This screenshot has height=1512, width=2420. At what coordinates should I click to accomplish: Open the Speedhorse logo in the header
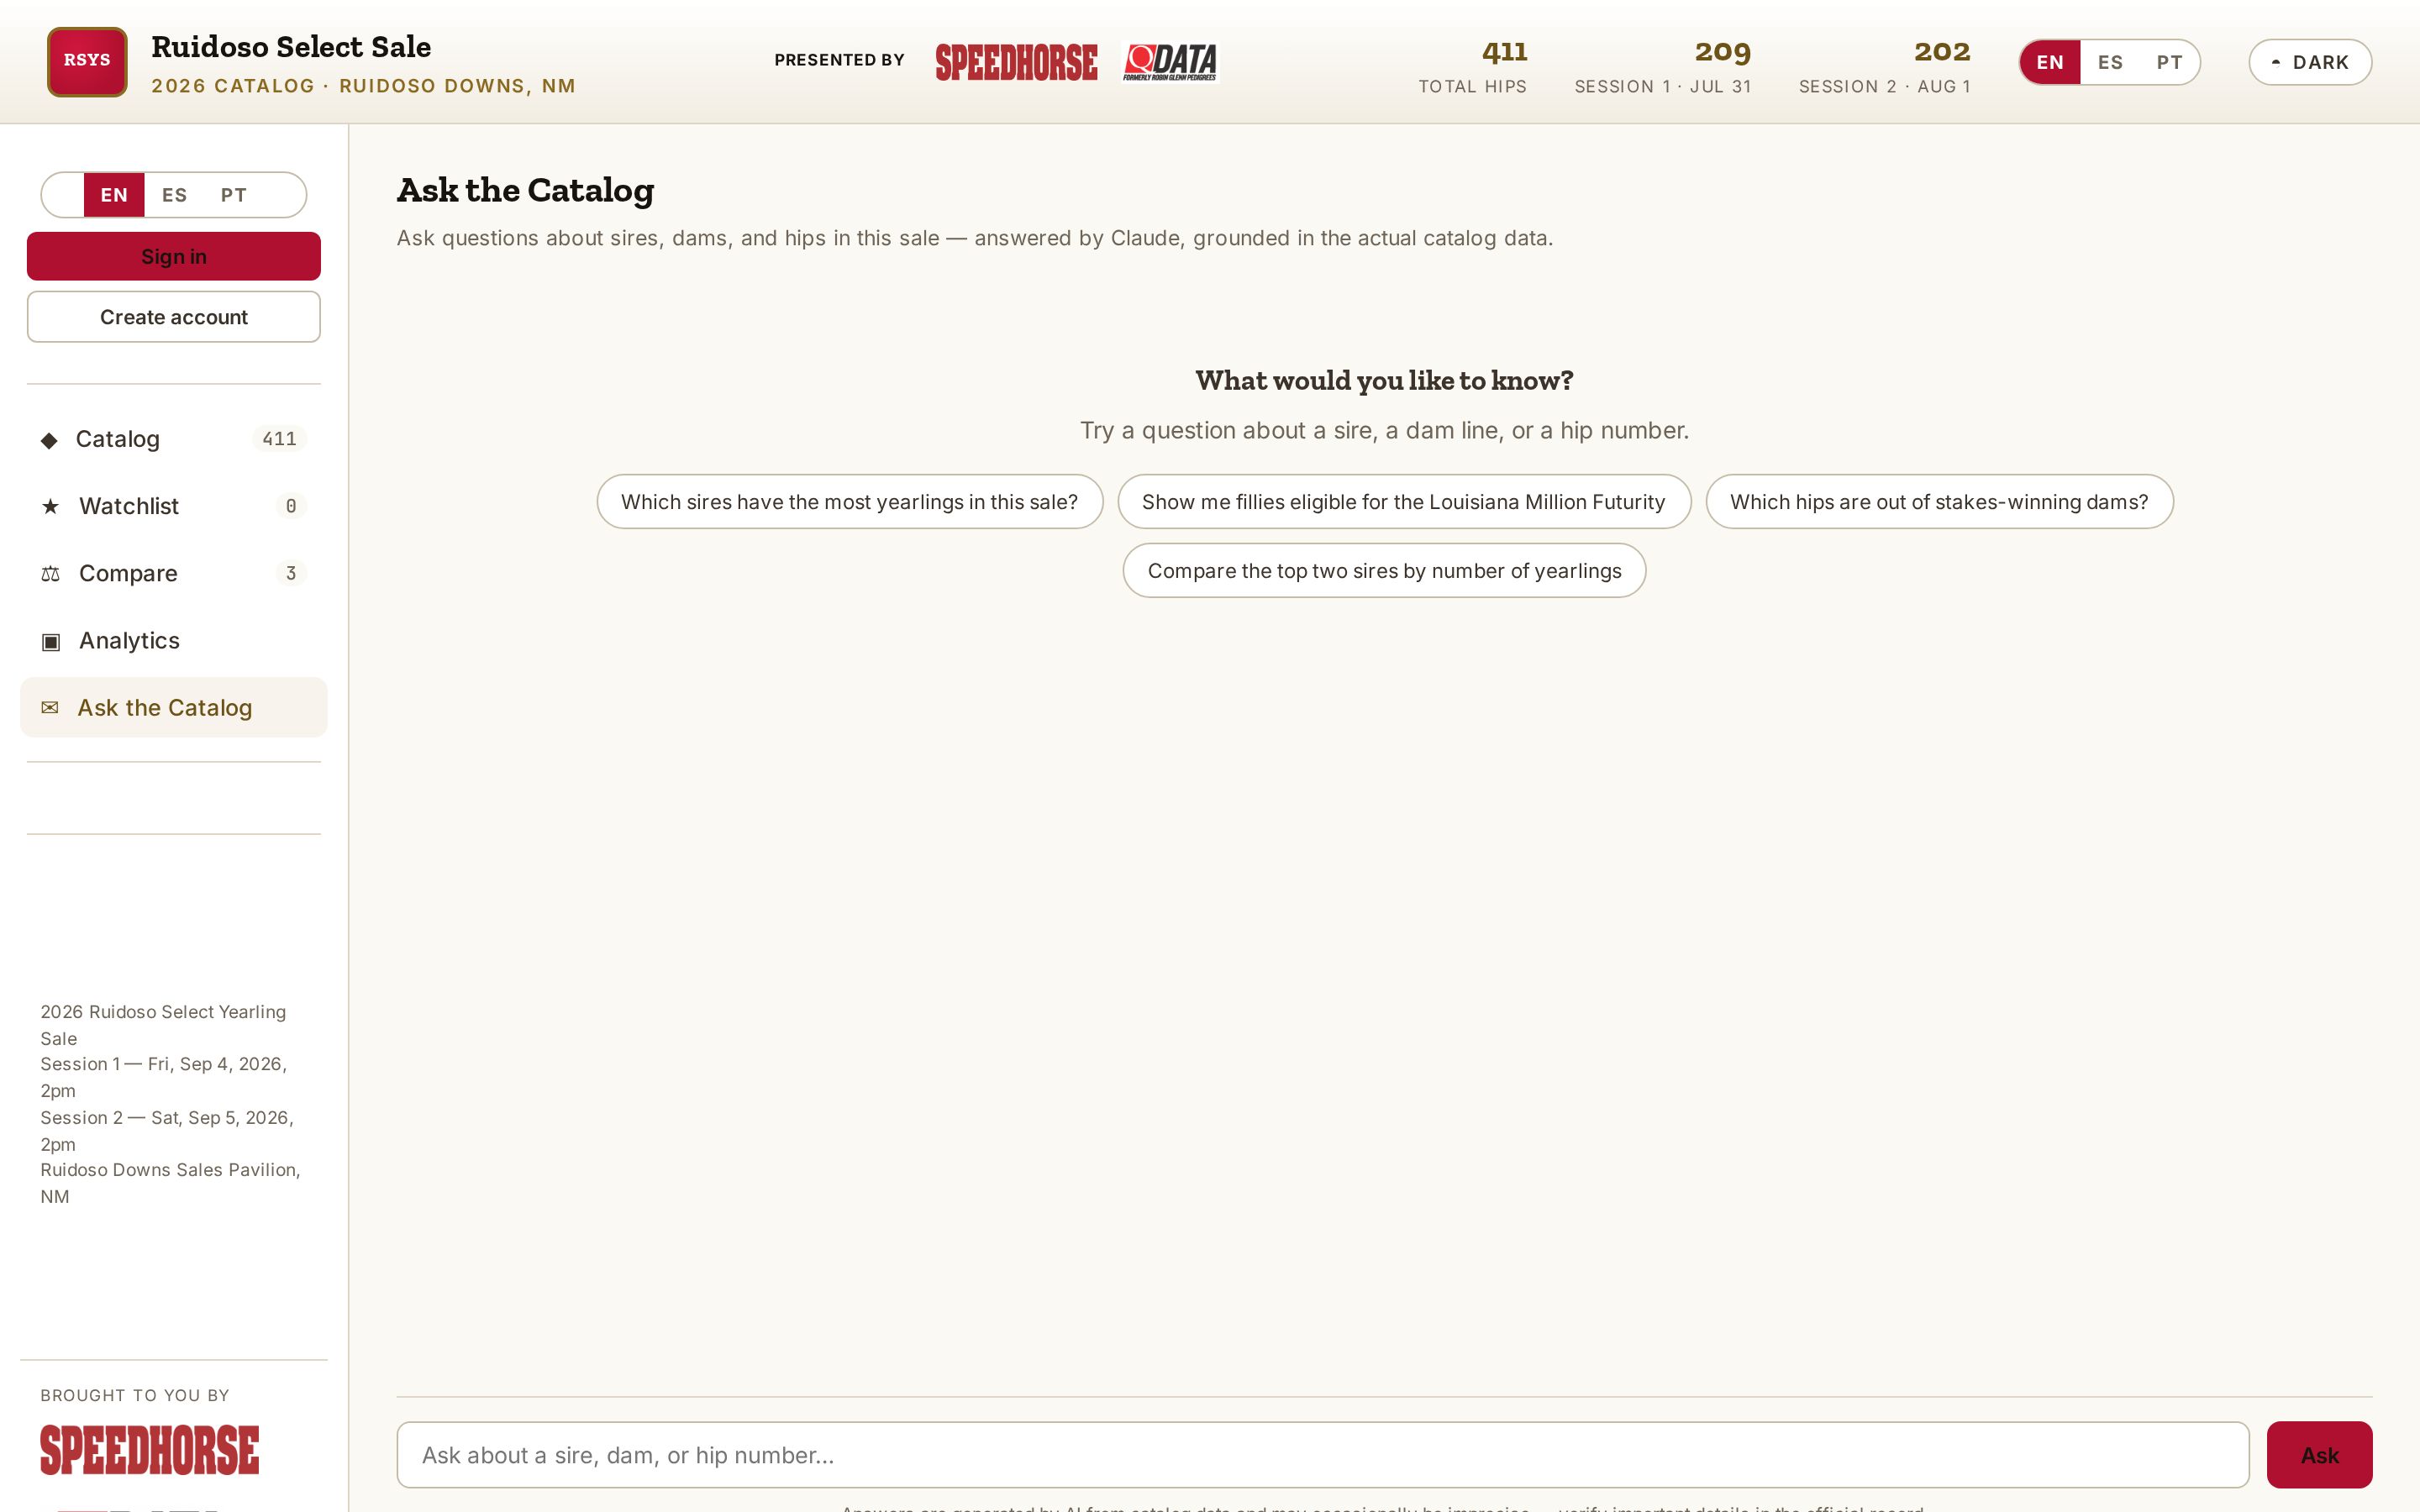pos(1016,62)
